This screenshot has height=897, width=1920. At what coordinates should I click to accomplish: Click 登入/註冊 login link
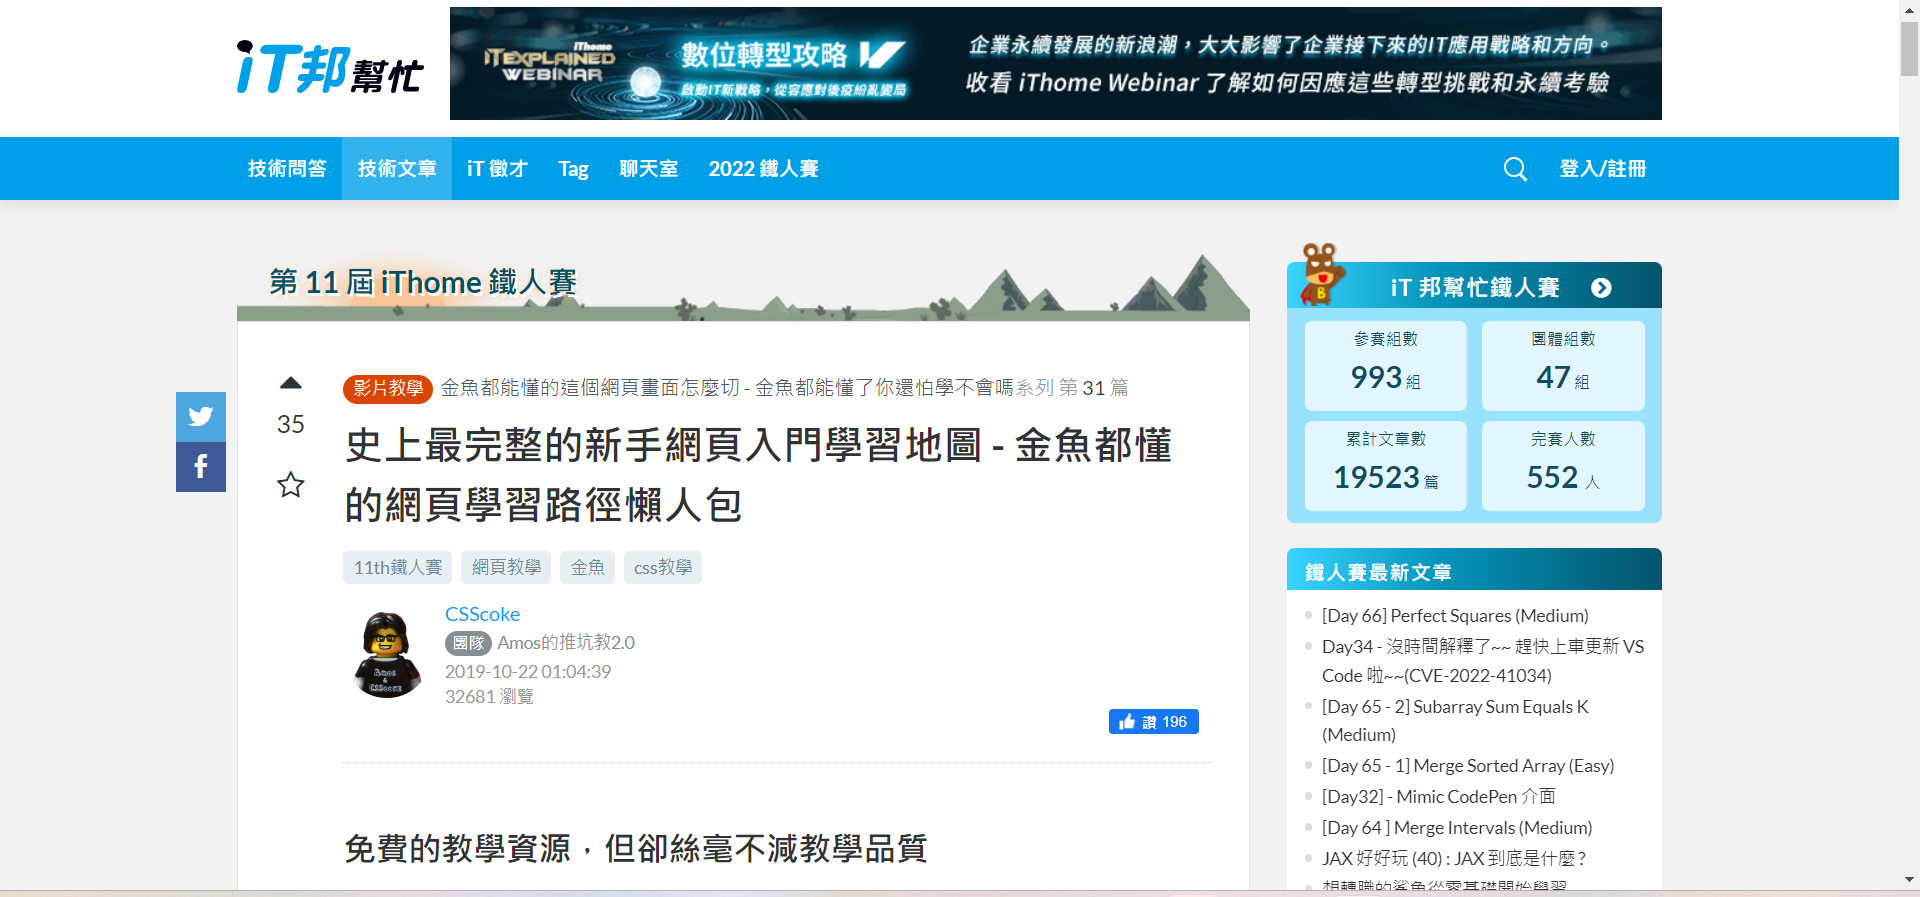(x=1602, y=169)
